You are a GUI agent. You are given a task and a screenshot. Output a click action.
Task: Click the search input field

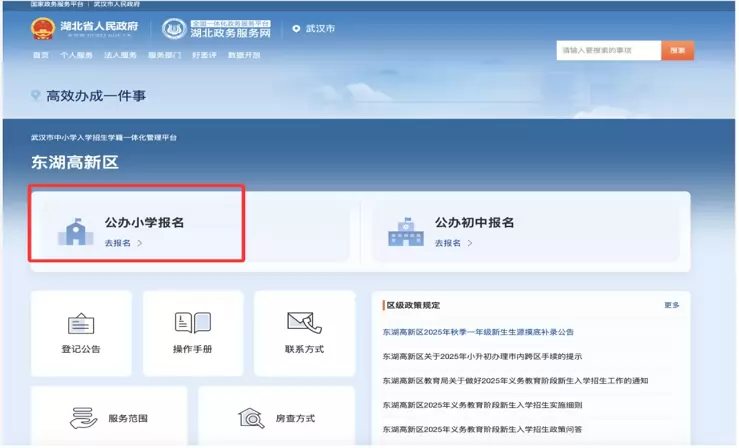point(608,50)
